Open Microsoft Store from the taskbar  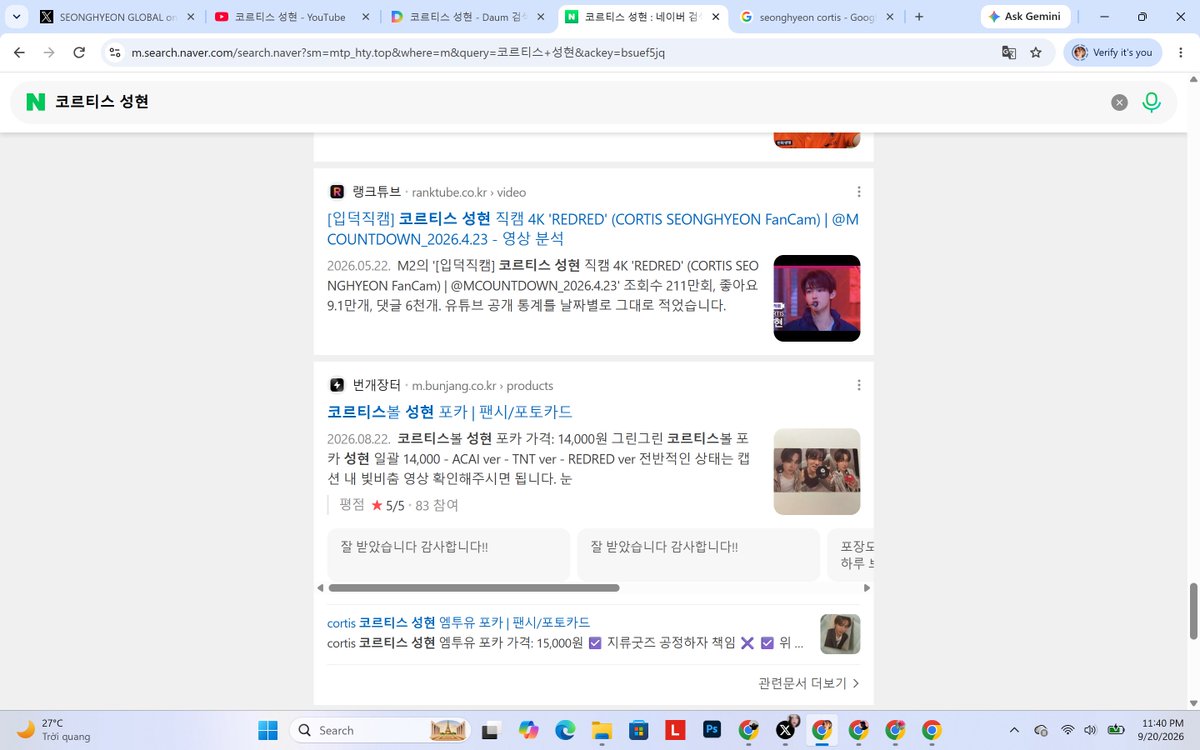[x=639, y=730]
